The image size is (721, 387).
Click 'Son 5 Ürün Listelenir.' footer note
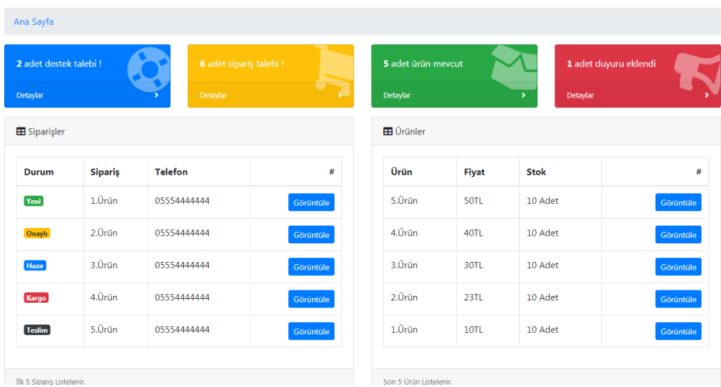(x=418, y=381)
